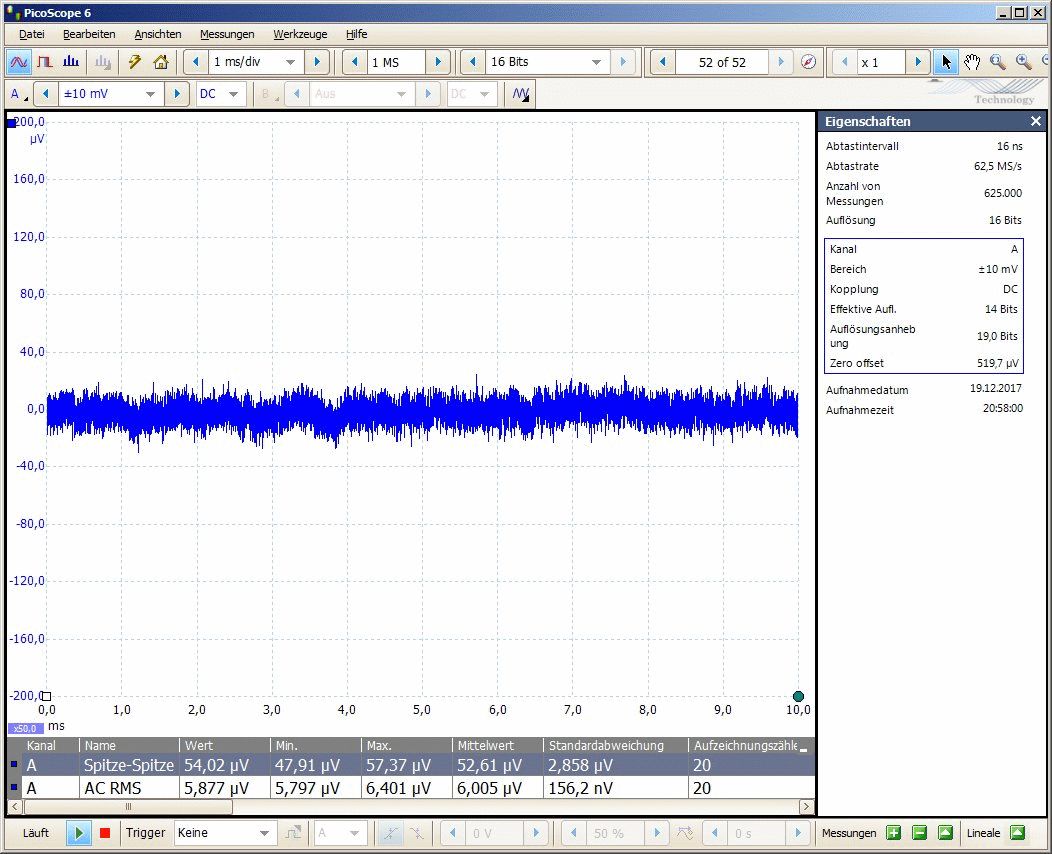This screenshot has height=854, width=1052.
Task: Open the Messungen menu
Action: pyautogui.click(x=227, y=34)
